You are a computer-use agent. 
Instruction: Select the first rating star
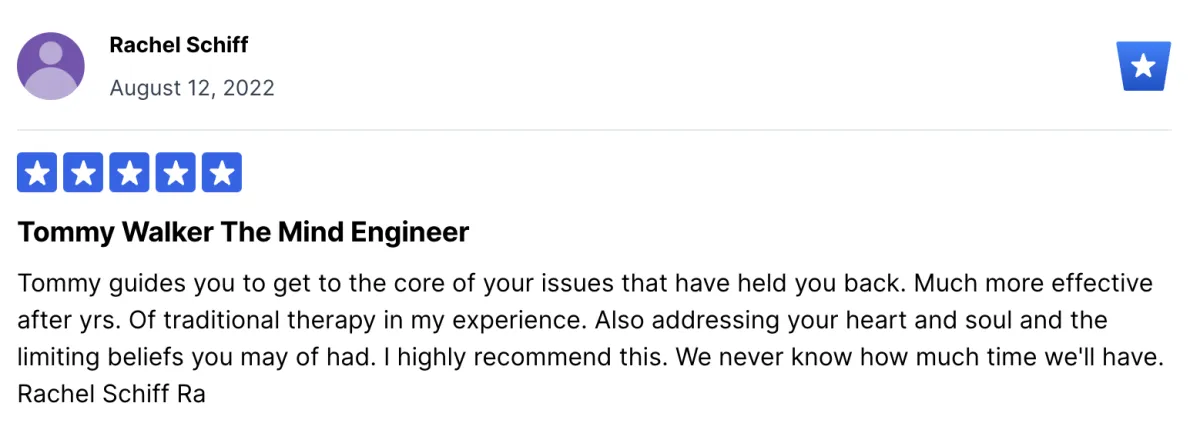tap(38, 173)
